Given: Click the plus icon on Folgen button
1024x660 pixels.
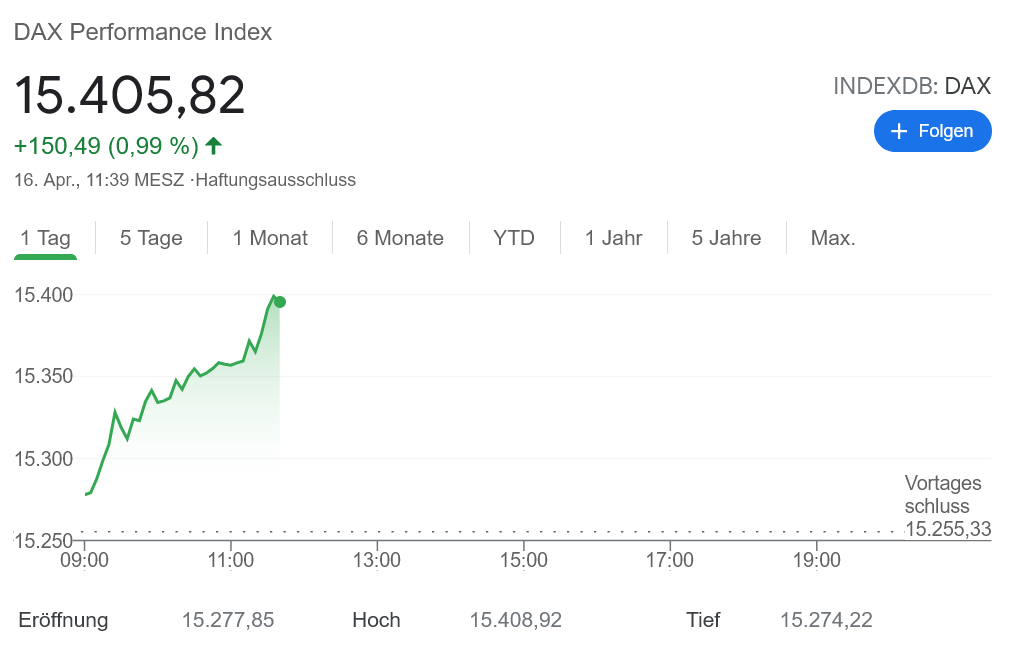Looking at the screenshot, I should (x=899, y=132).
